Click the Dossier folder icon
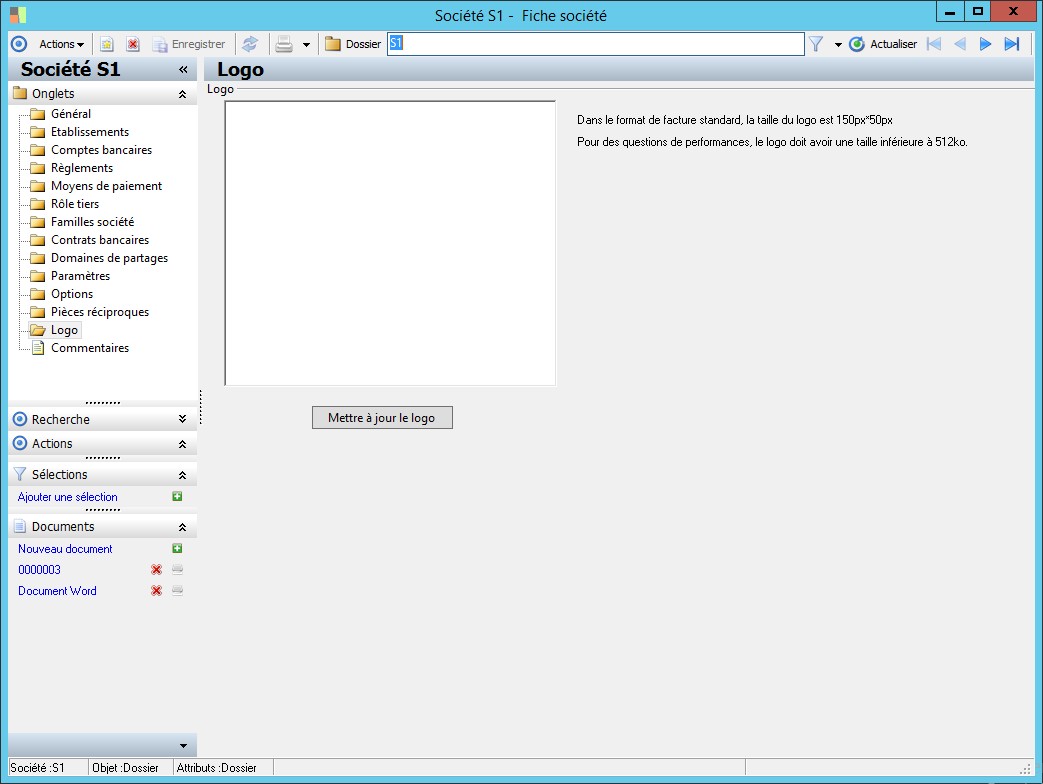This screenshot has width=1043, height=784. tap(333, 44)
